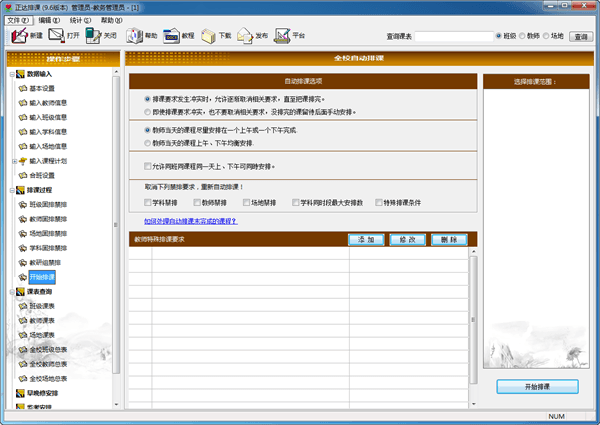Click the 打开 (Open) toolbar icon

coord(65,36)
